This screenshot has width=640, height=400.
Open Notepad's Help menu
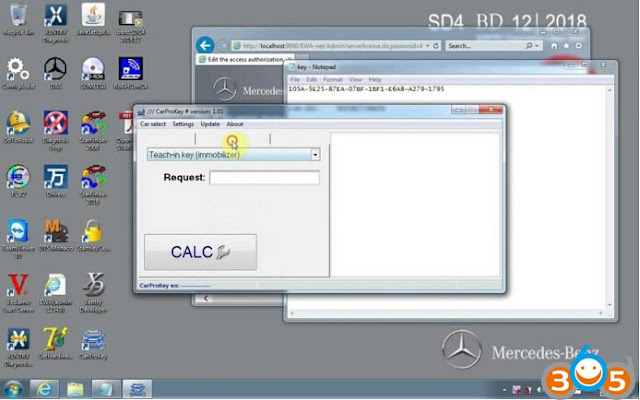pos(375,79)
